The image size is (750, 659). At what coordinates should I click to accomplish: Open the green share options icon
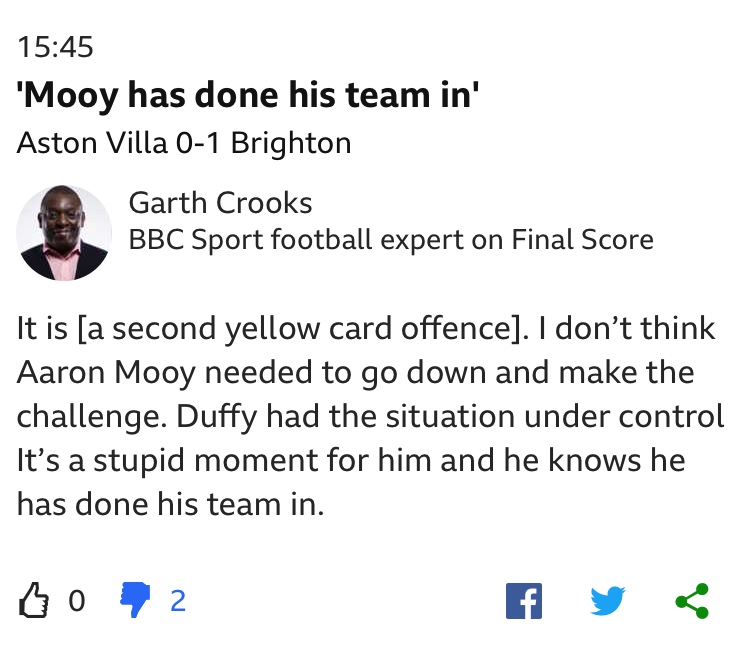point(692,601)
